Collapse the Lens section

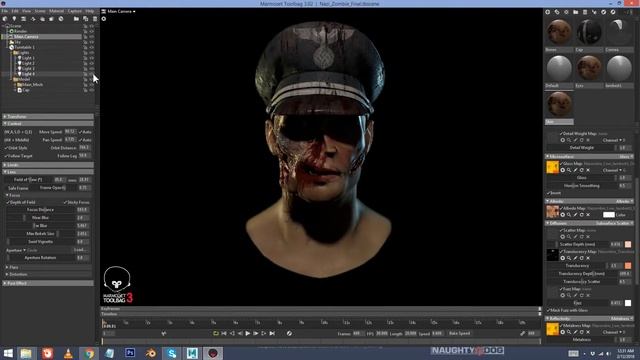(48, 172)
